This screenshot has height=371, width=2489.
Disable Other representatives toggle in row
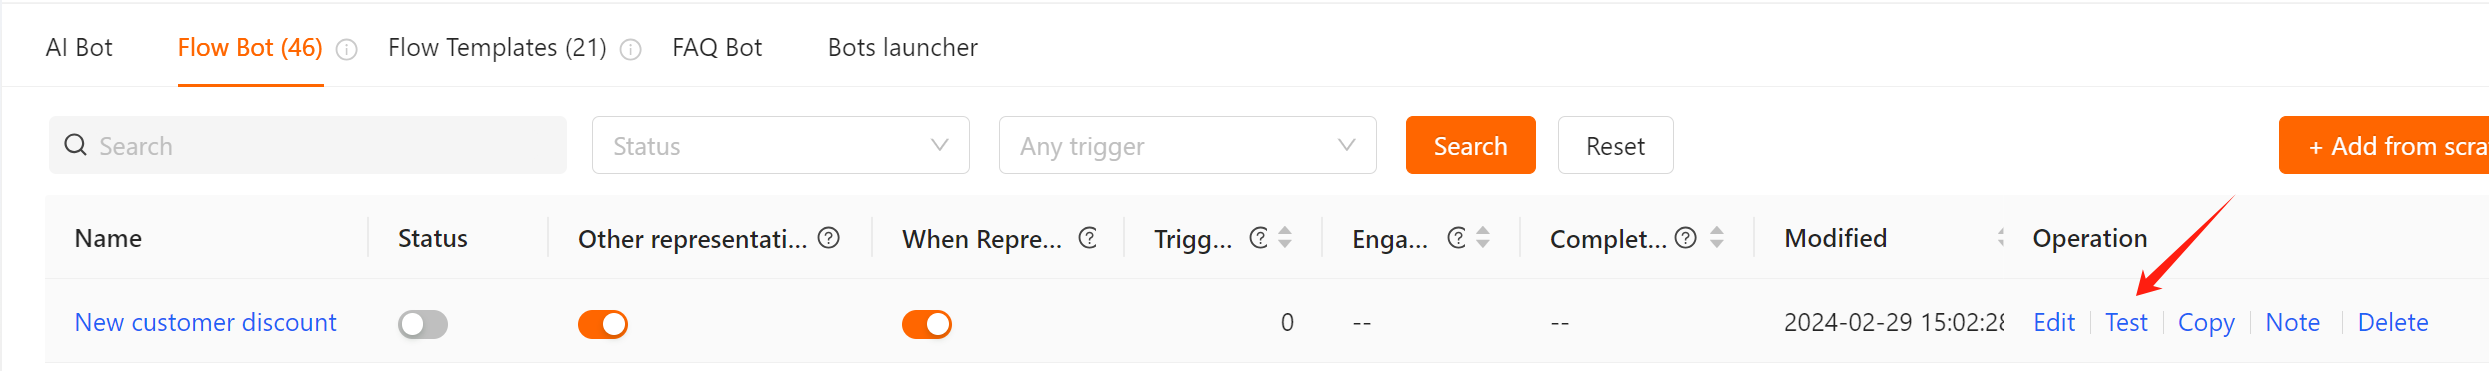603,324
